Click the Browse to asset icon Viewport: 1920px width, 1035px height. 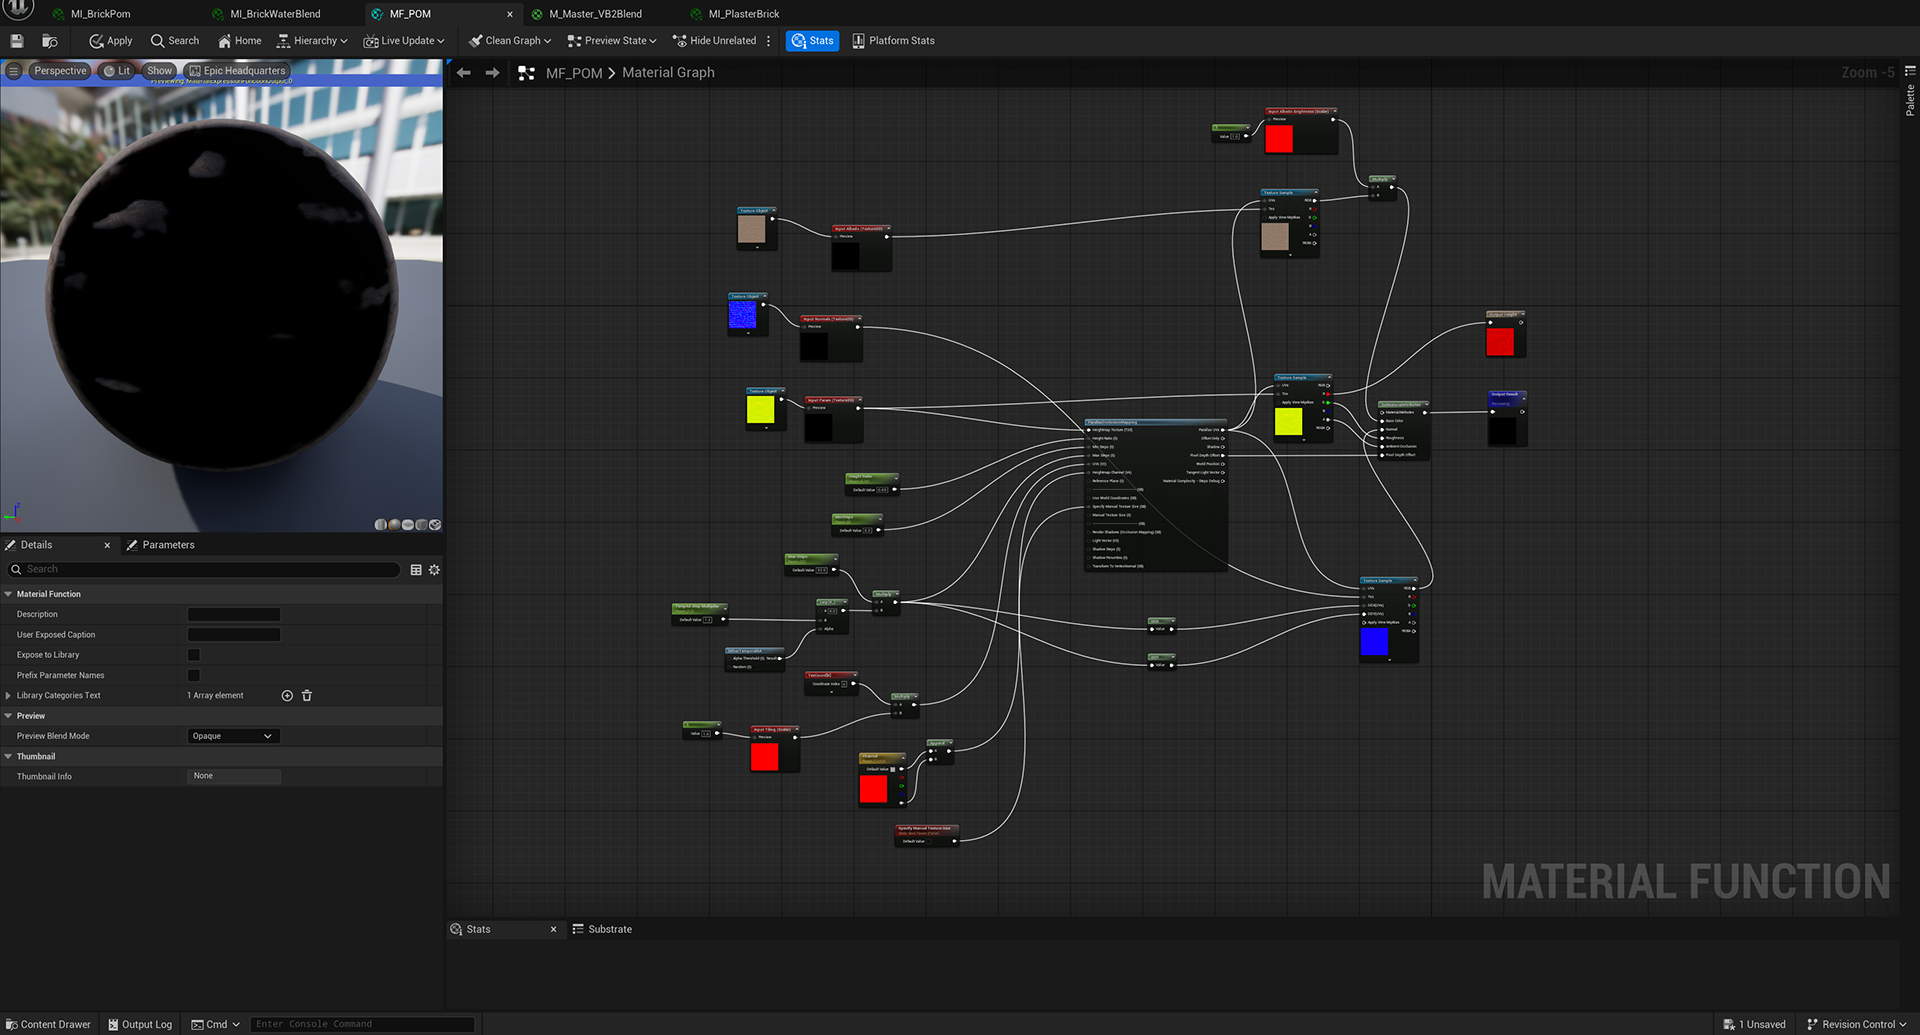(49, 41)
